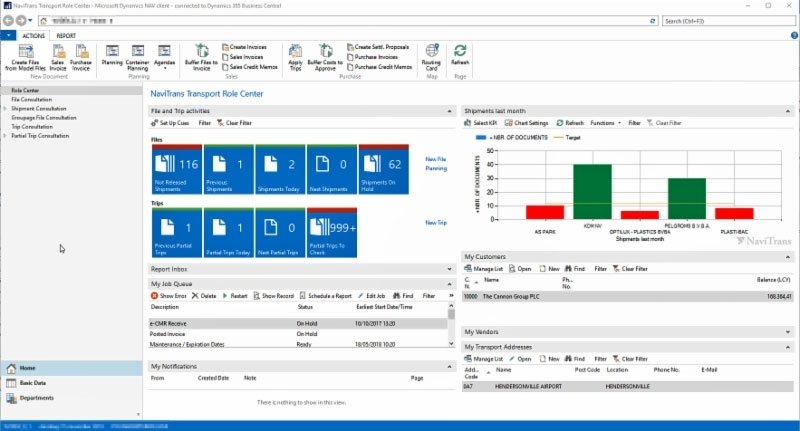800x431 pixels.
Task: Click Create Settl. Proposals
Action: (x=378, y=47)
